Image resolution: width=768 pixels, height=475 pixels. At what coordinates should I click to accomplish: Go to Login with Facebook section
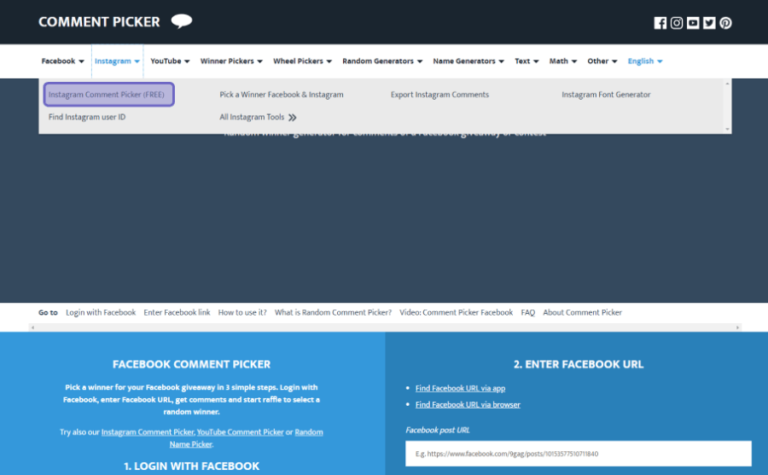[x=100, y=312]
